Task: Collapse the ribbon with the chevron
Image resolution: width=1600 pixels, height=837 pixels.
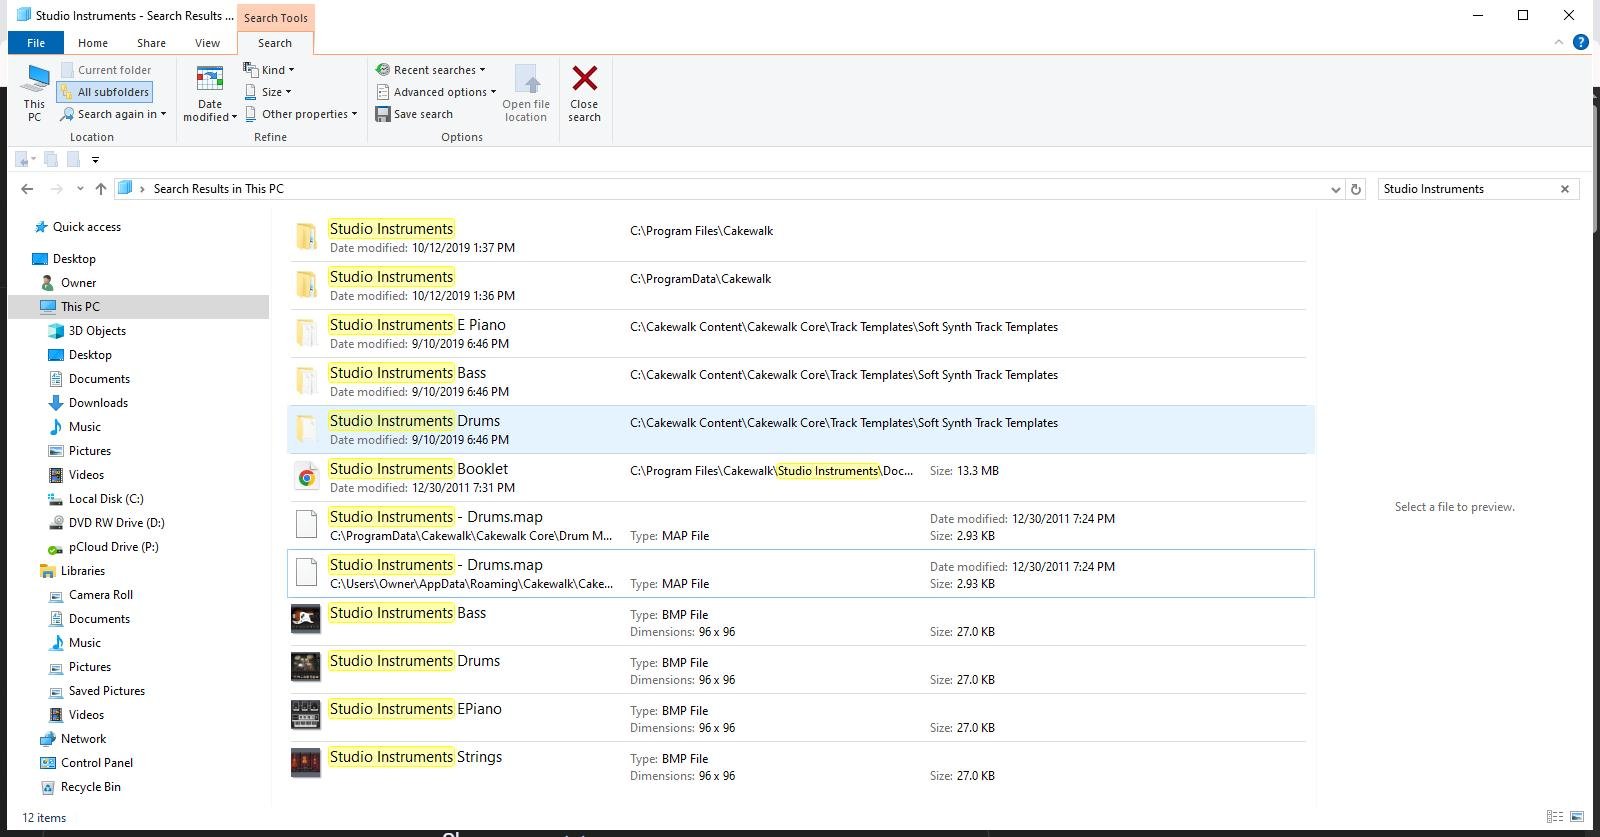Action: pos(1558,42)
